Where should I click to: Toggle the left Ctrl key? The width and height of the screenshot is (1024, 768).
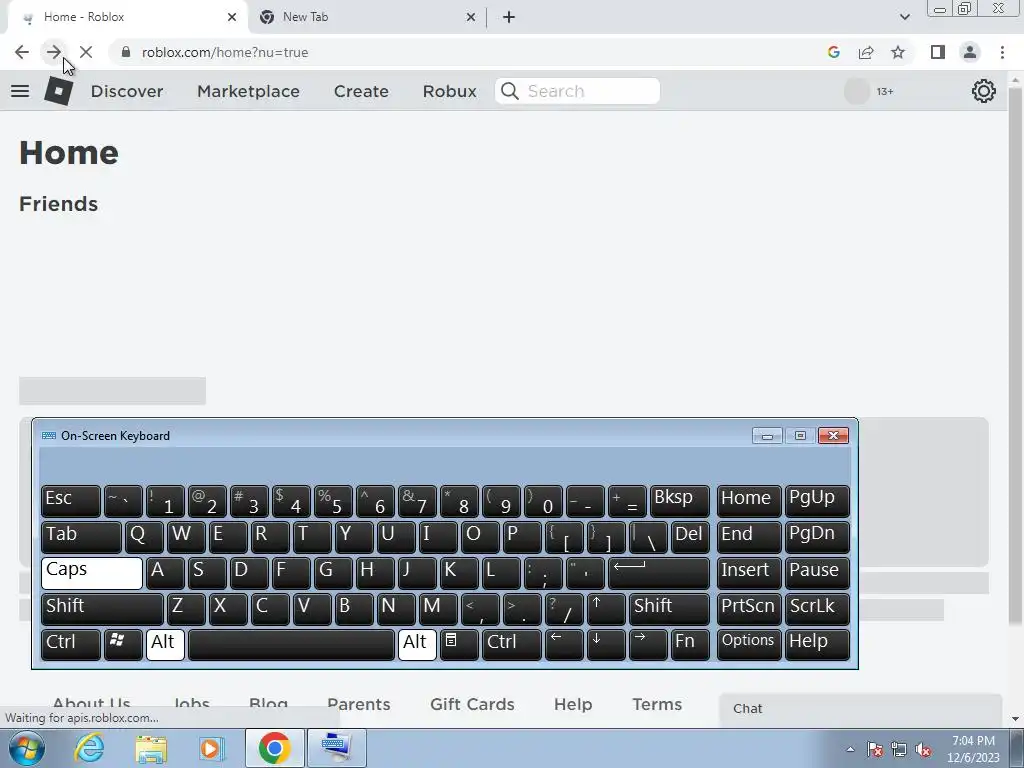coord(71,645)
